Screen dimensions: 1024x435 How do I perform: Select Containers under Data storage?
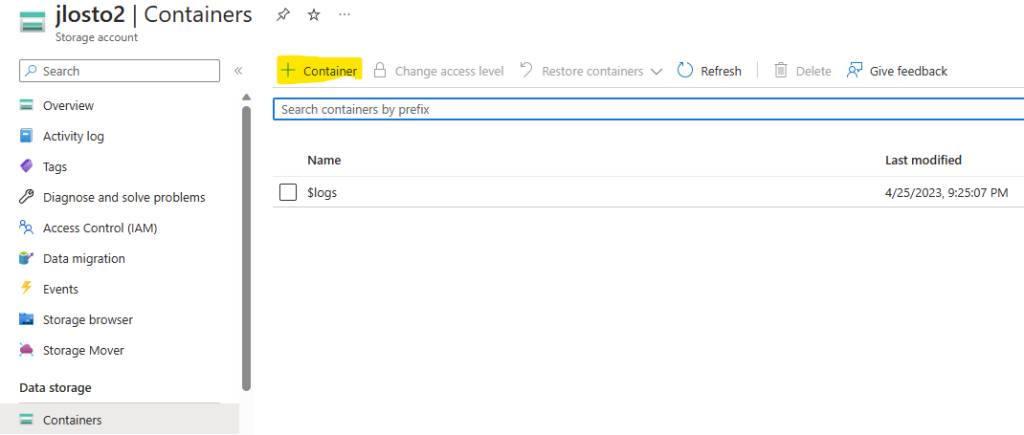[72, 419]
